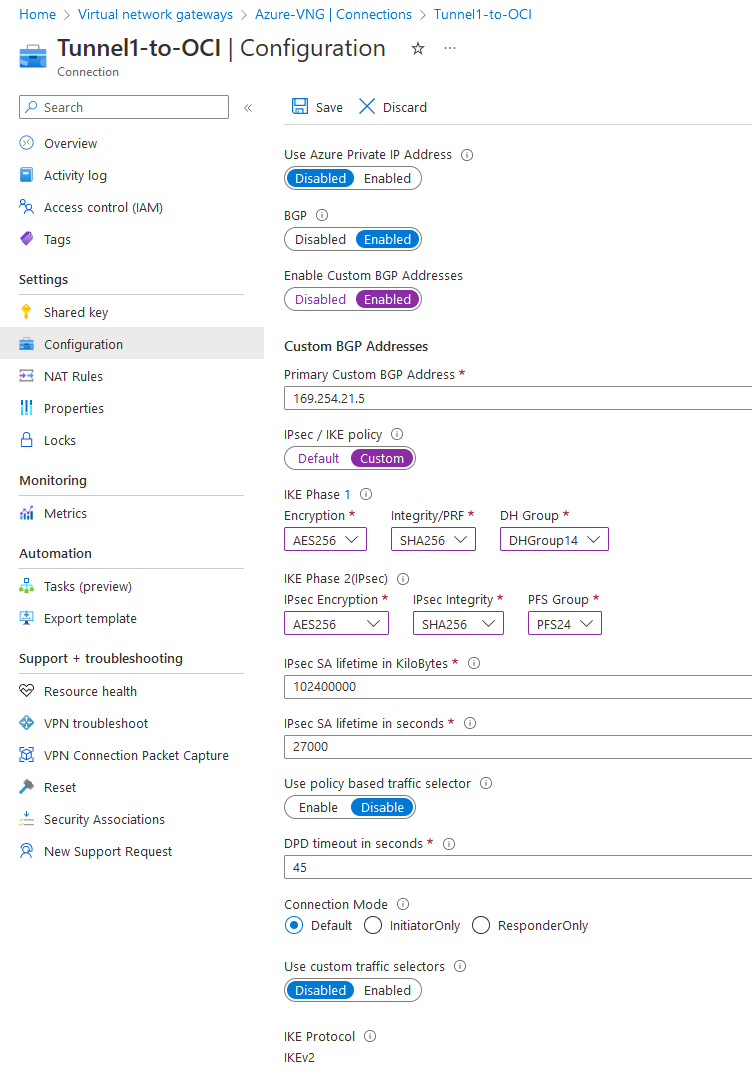The width and height of the screenshot is (752, 1072).
Task: Collapse the sidebar with the double-chevron icon
Action: pyautogui.click(x=248, y=108)
